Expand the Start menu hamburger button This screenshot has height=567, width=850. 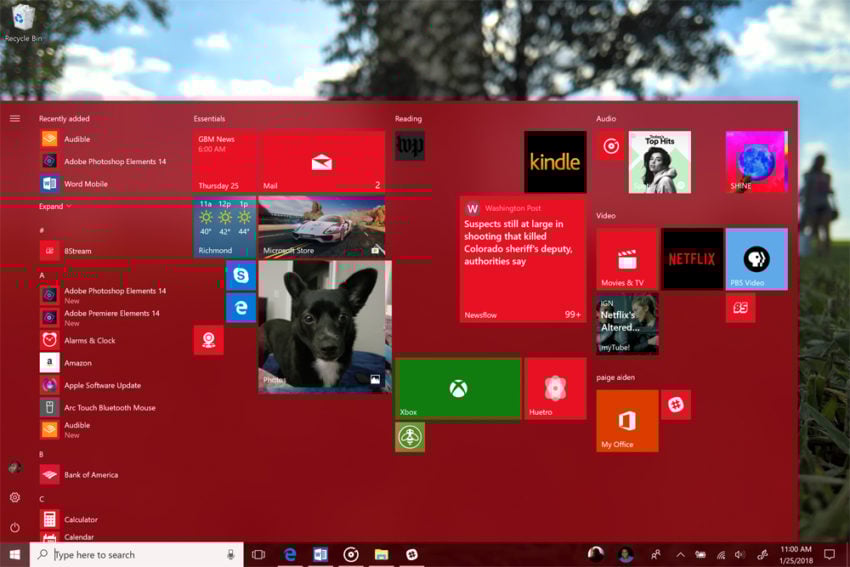(x=15, y=118)
